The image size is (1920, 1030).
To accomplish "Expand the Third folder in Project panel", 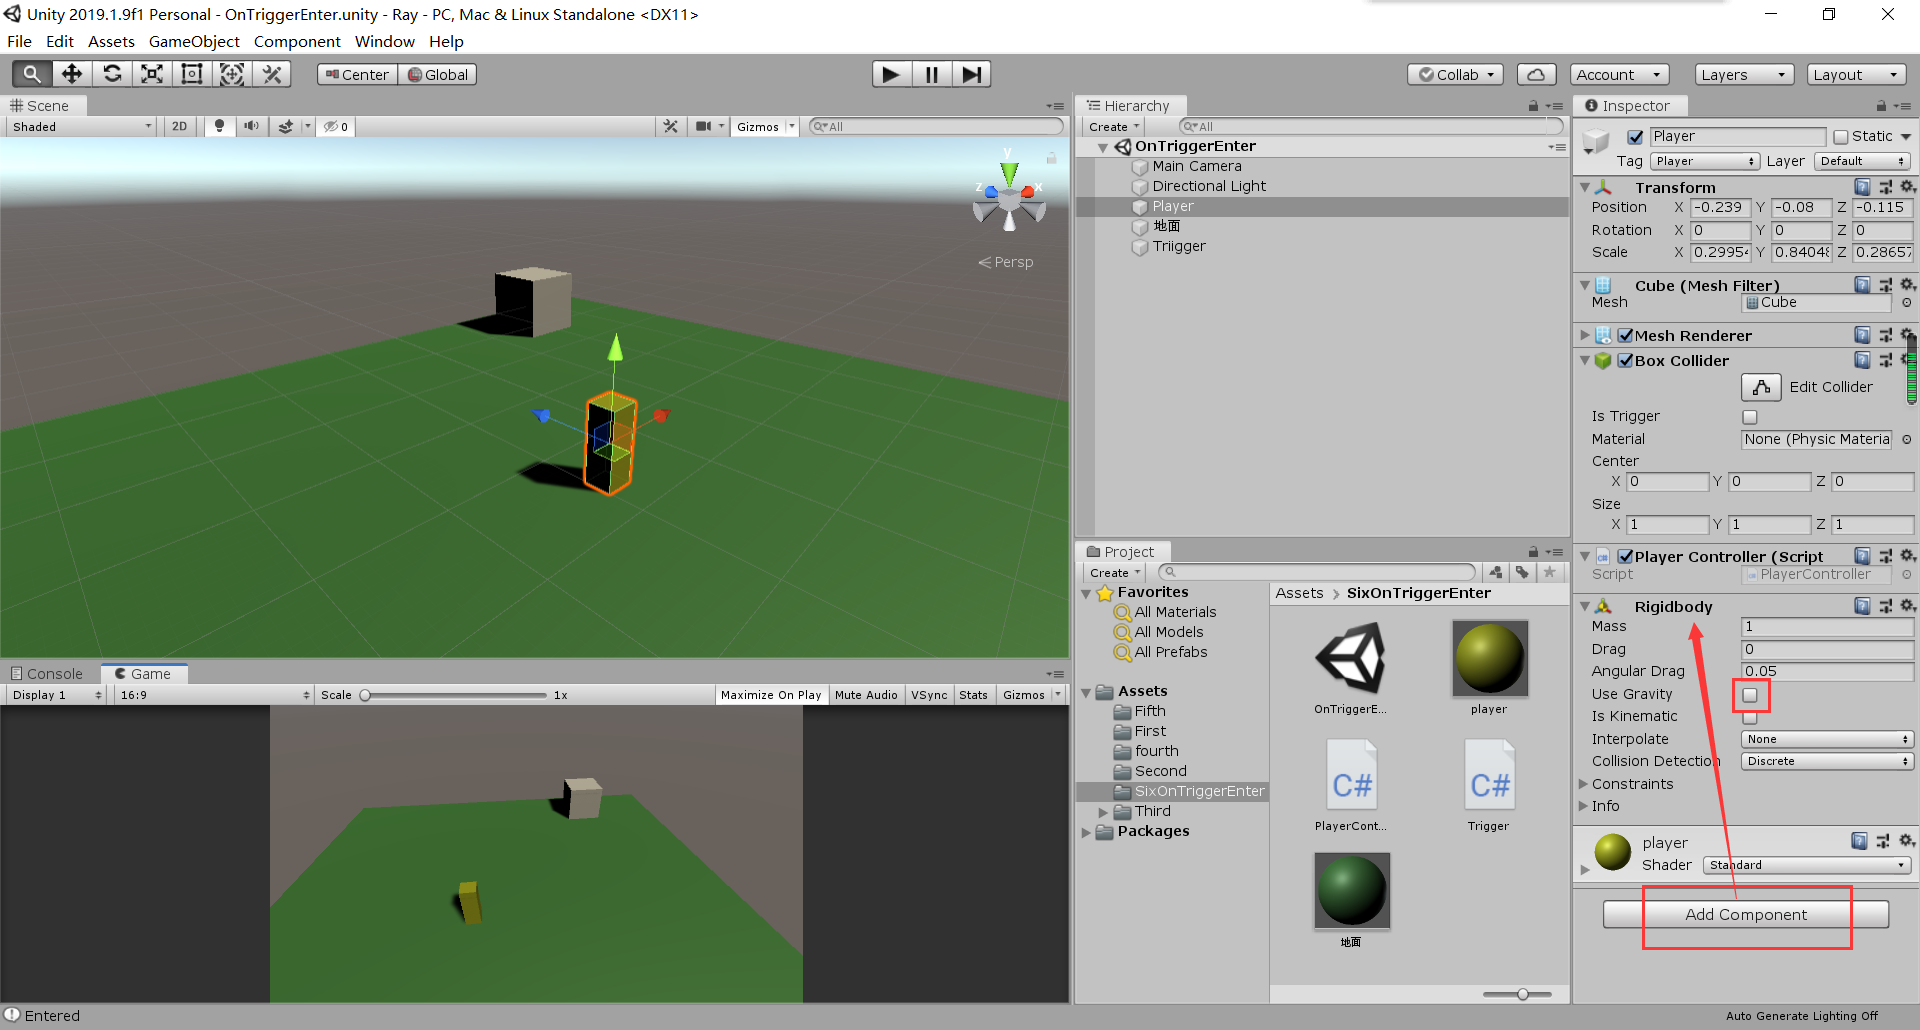I will pos(1104,811).
